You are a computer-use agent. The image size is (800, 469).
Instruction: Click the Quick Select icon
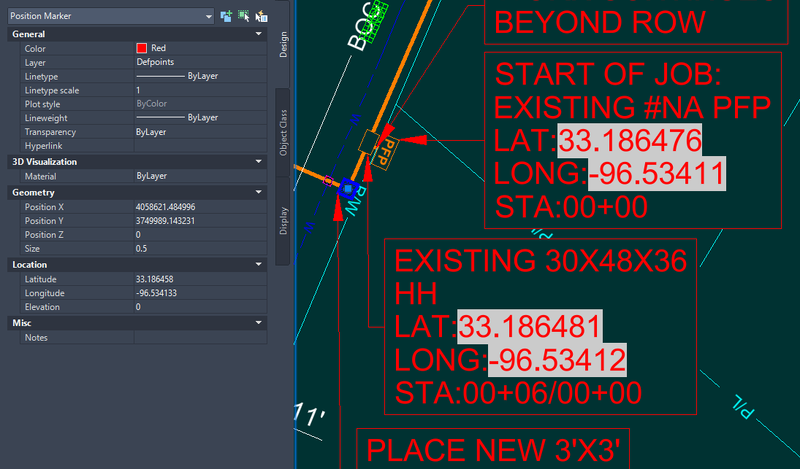260,16
